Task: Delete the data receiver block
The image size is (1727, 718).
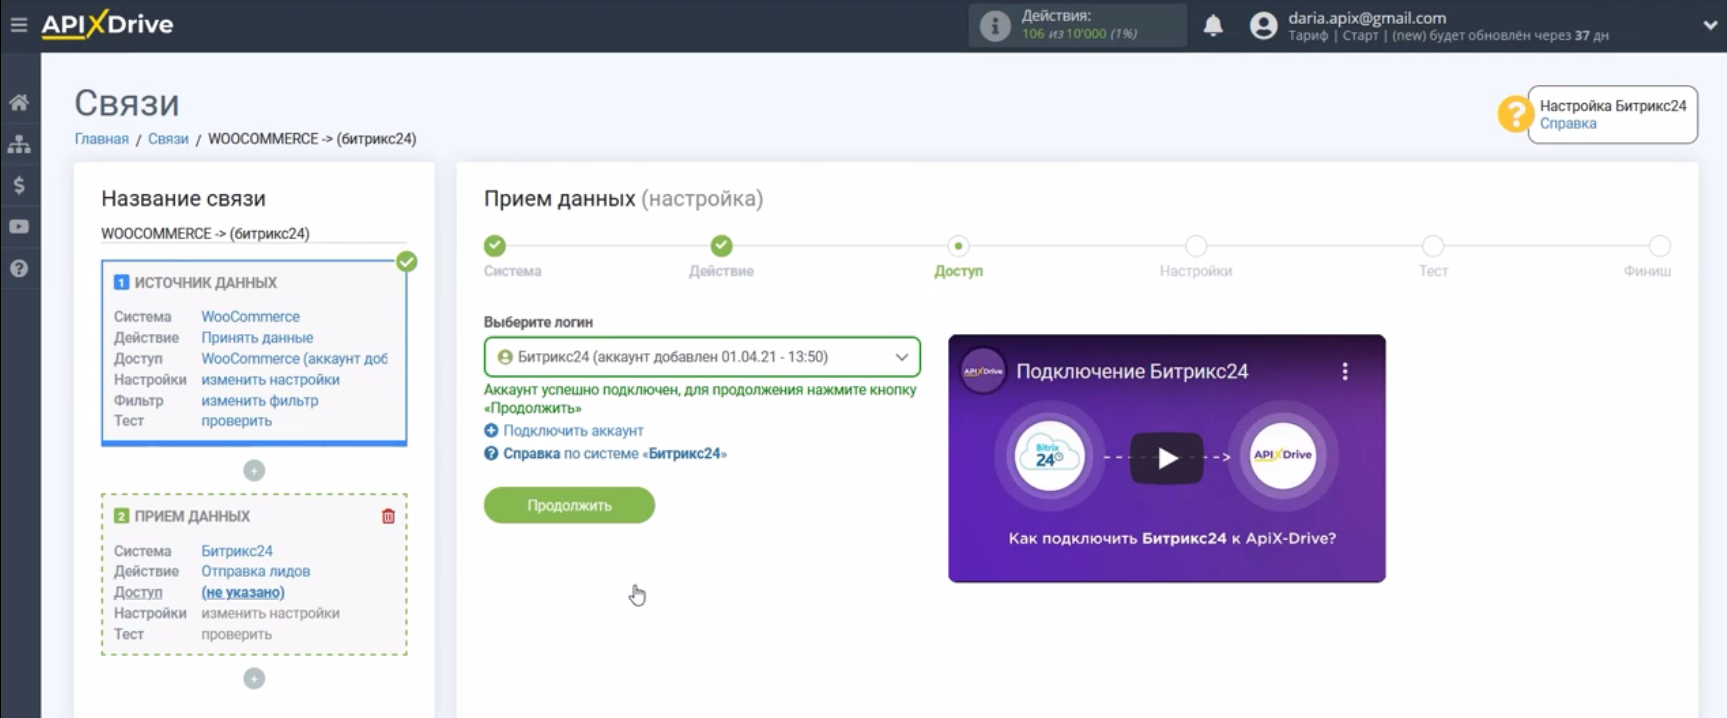Action: [388, 517]
